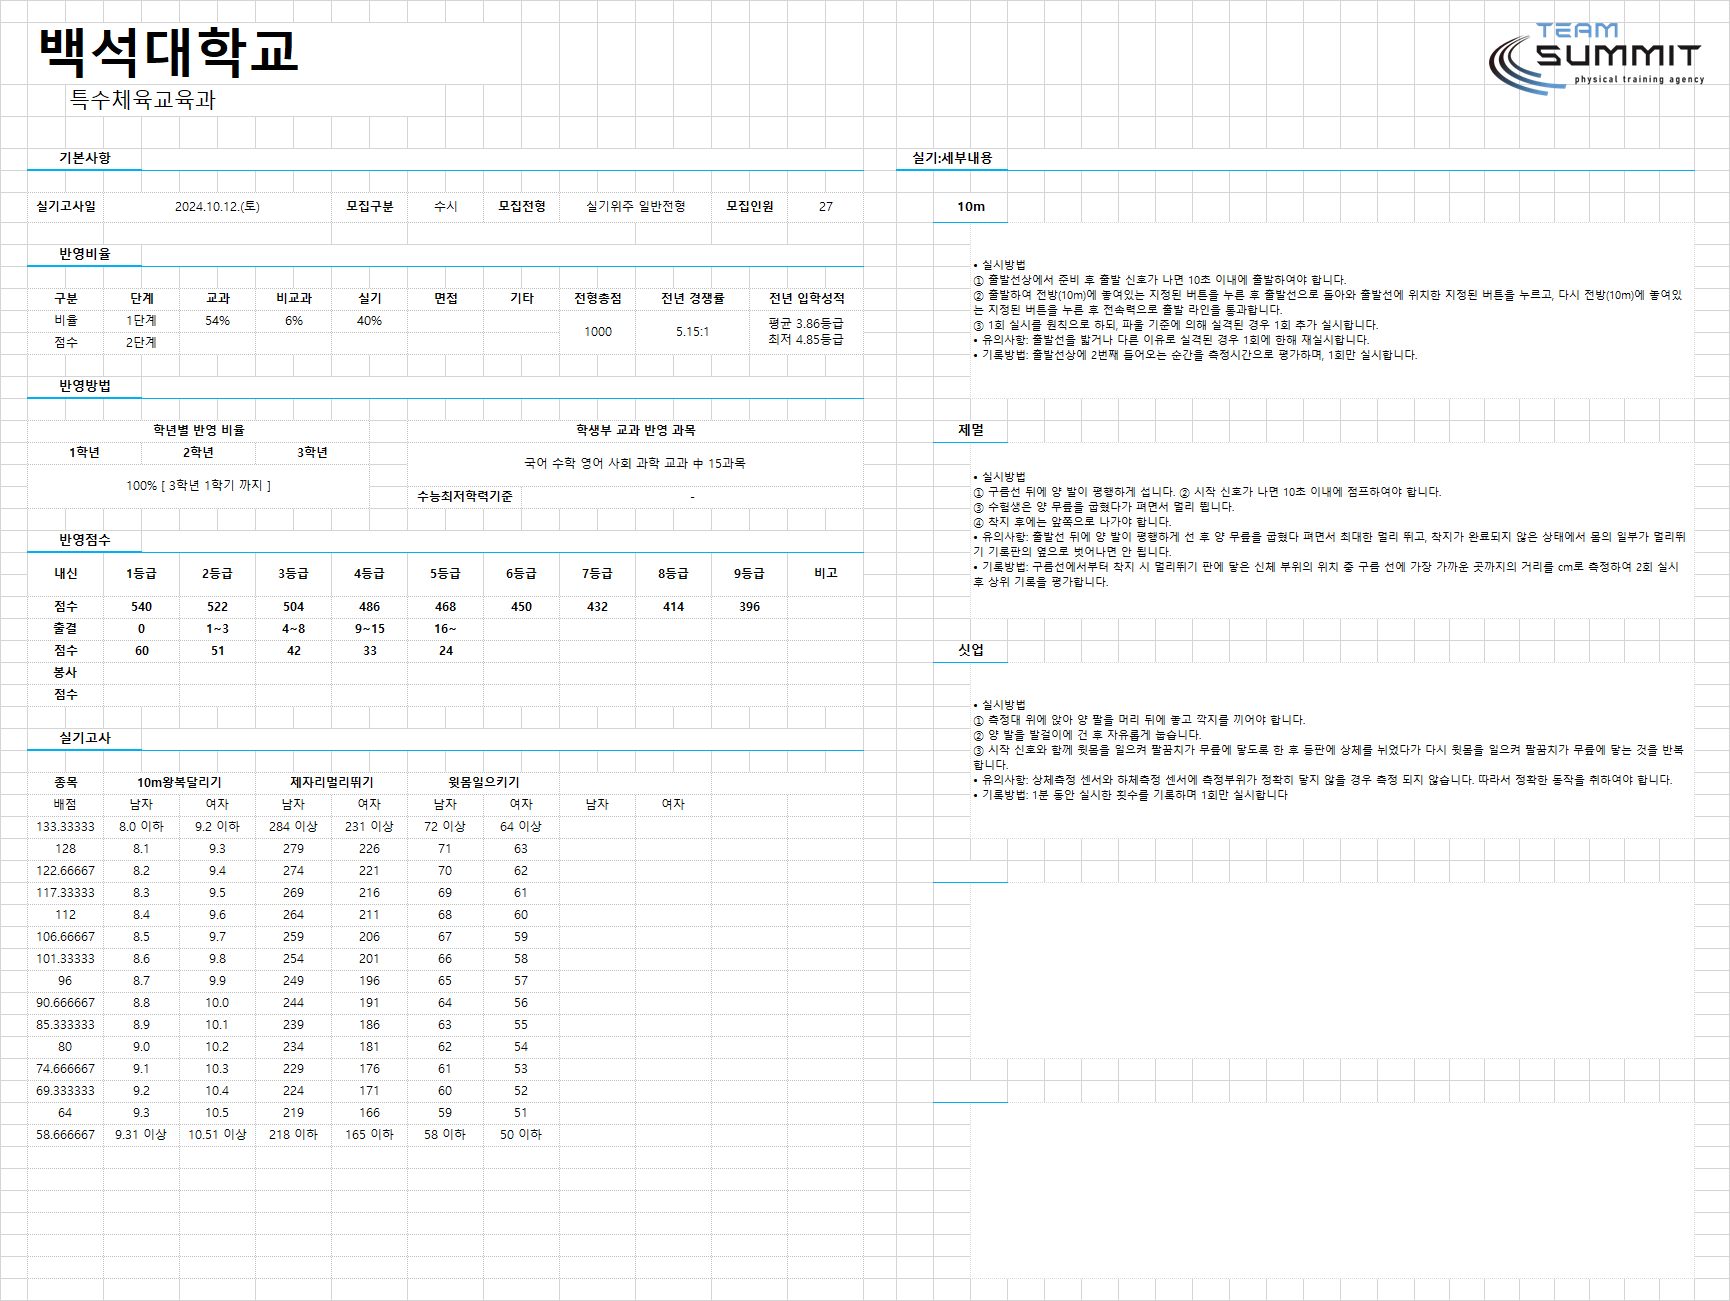Click the 출결 range 9~15 cell
This screenshot has height=1301, width=1730.
[x=370, y=629]
